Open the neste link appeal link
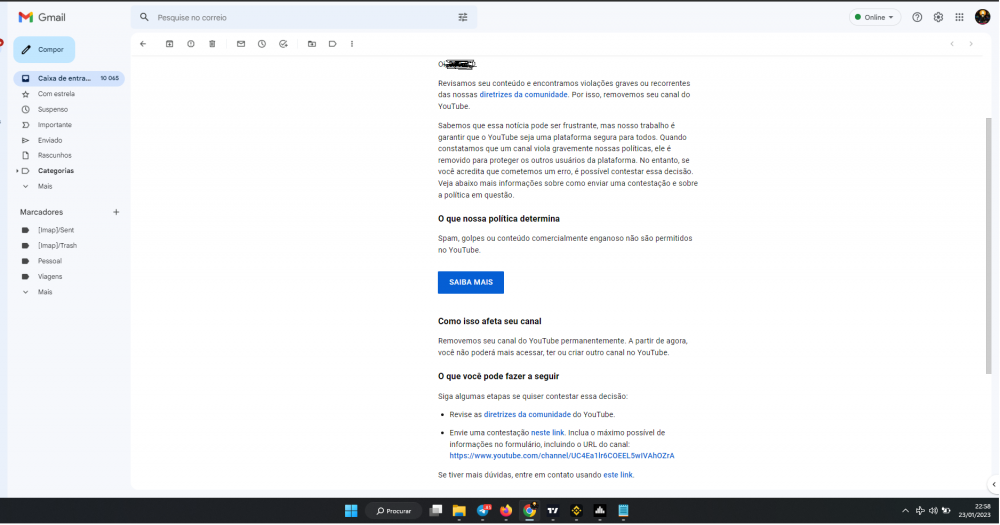Viewport: 1000px width, 525px height. pyautogui.click(x=547, y=433)
